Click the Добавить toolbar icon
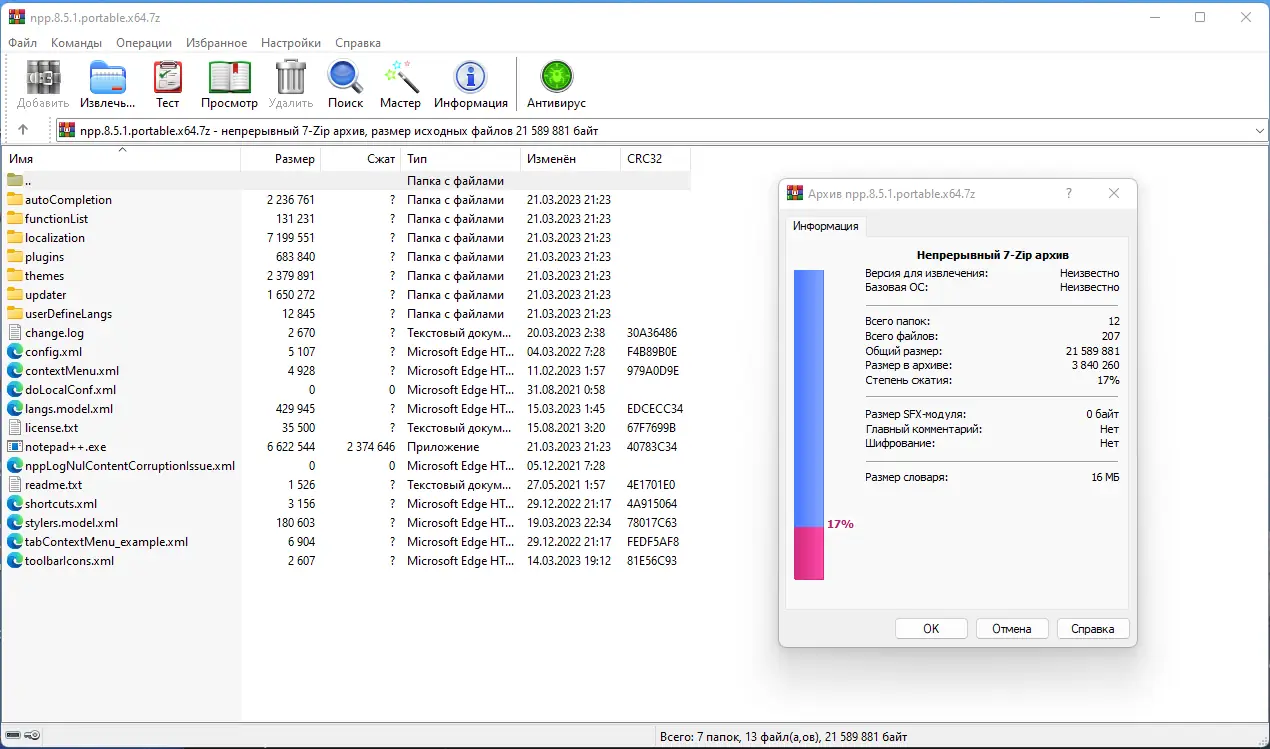 coord(43,77)
